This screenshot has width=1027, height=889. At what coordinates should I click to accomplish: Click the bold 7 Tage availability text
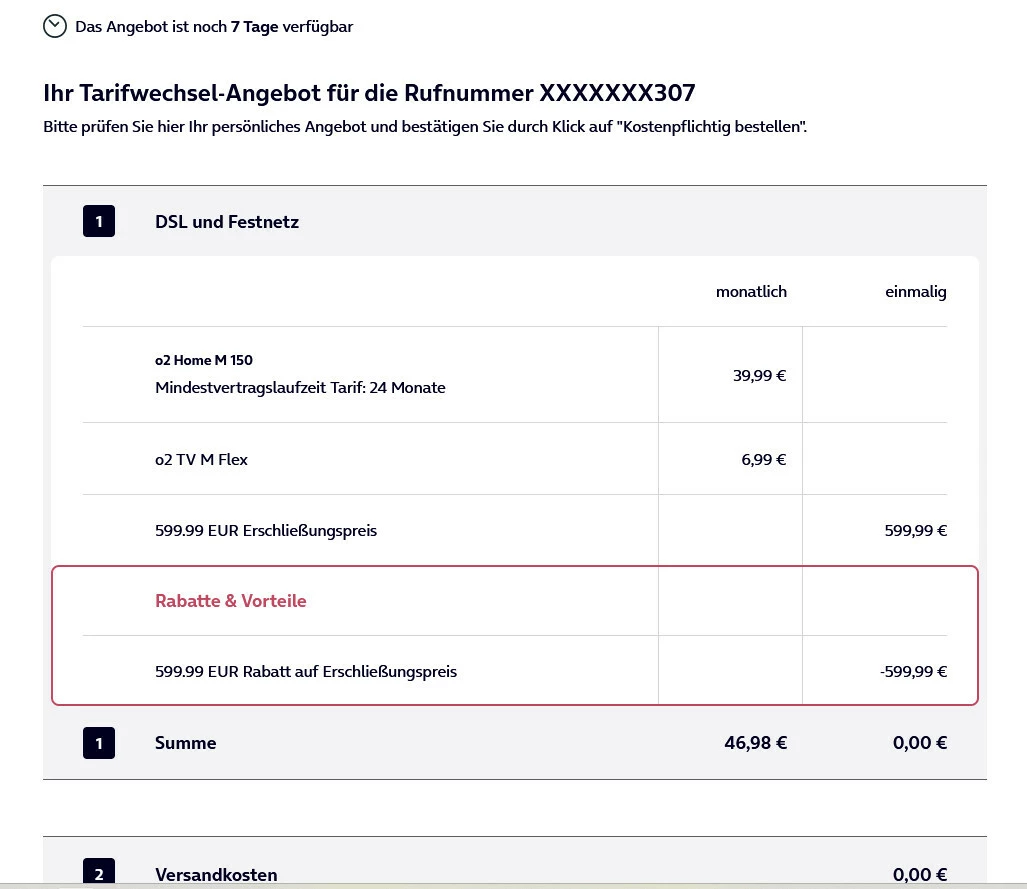pyautogui.click(x=254, y=26)
